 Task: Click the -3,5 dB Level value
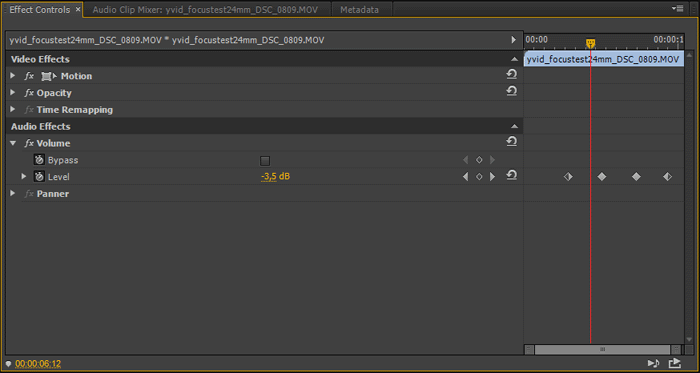(275, 177)
